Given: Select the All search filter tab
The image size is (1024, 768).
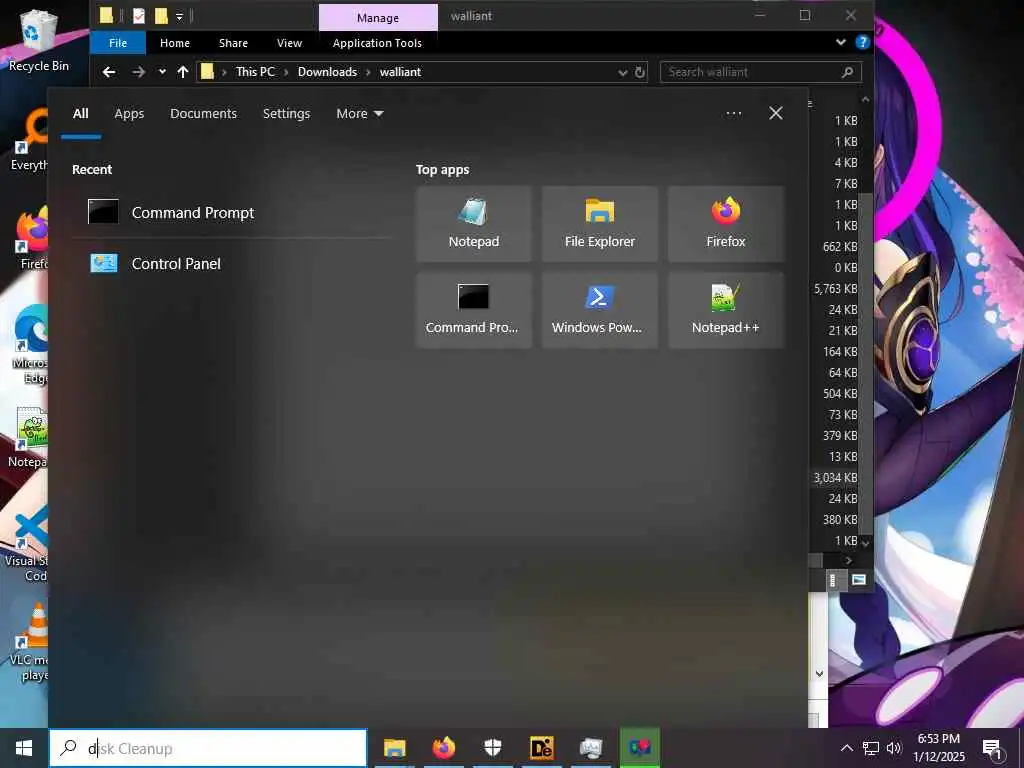Looking at the screenshot, I should tap(80, 114).
